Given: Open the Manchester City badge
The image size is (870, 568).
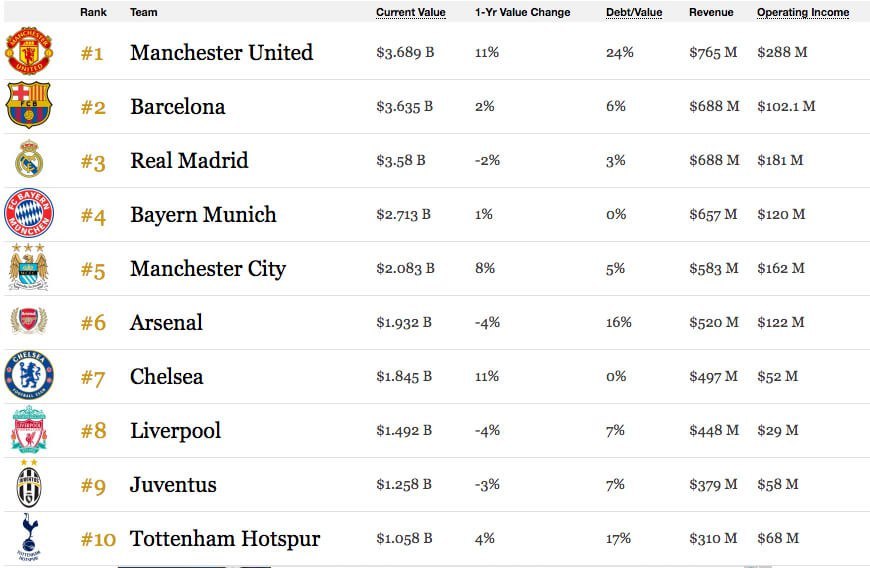Looking at the screenshot, I should (x=29, y=266).
